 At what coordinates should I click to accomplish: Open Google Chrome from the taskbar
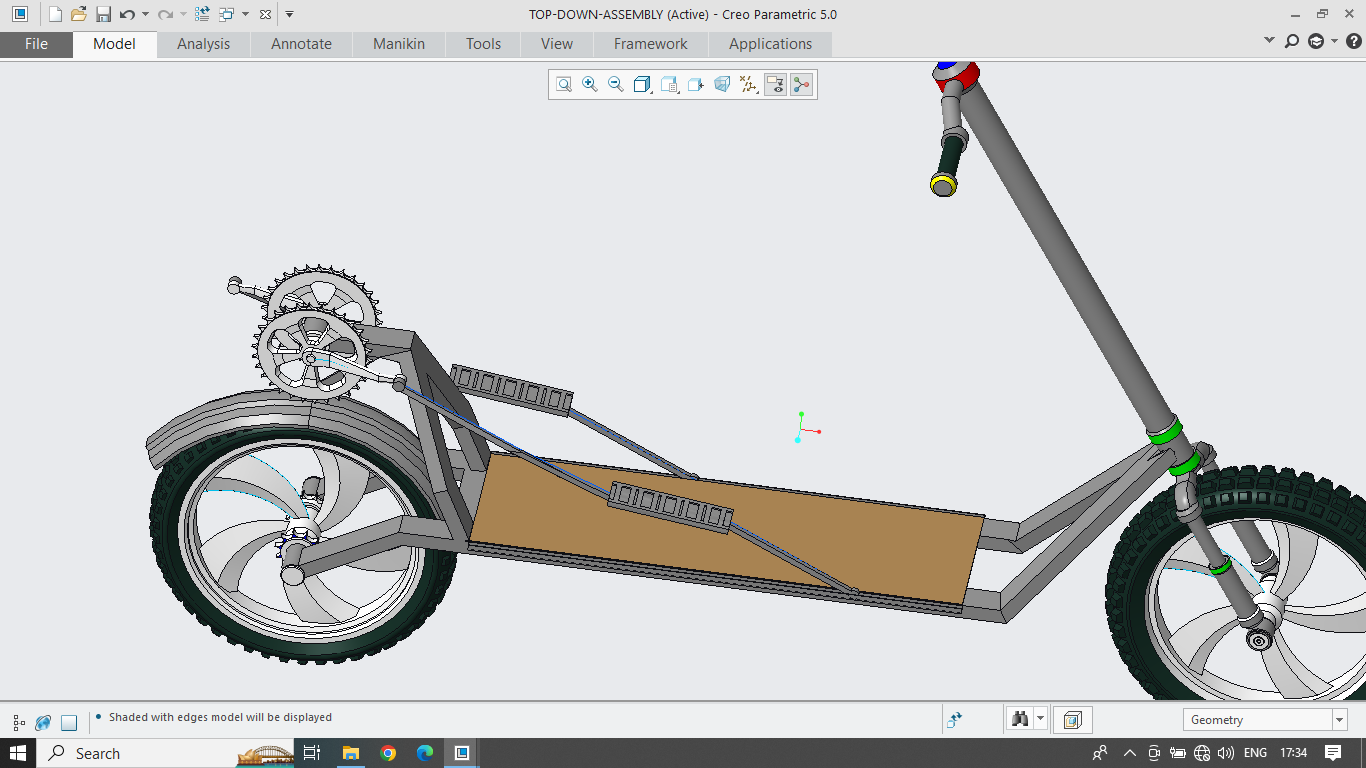388,753
